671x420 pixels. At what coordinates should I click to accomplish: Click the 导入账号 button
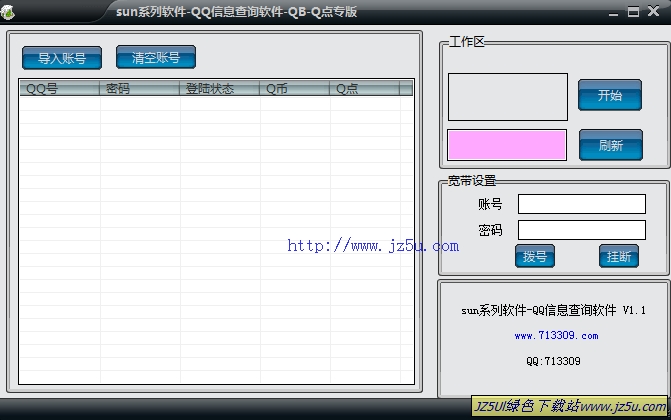coord(62,58)
